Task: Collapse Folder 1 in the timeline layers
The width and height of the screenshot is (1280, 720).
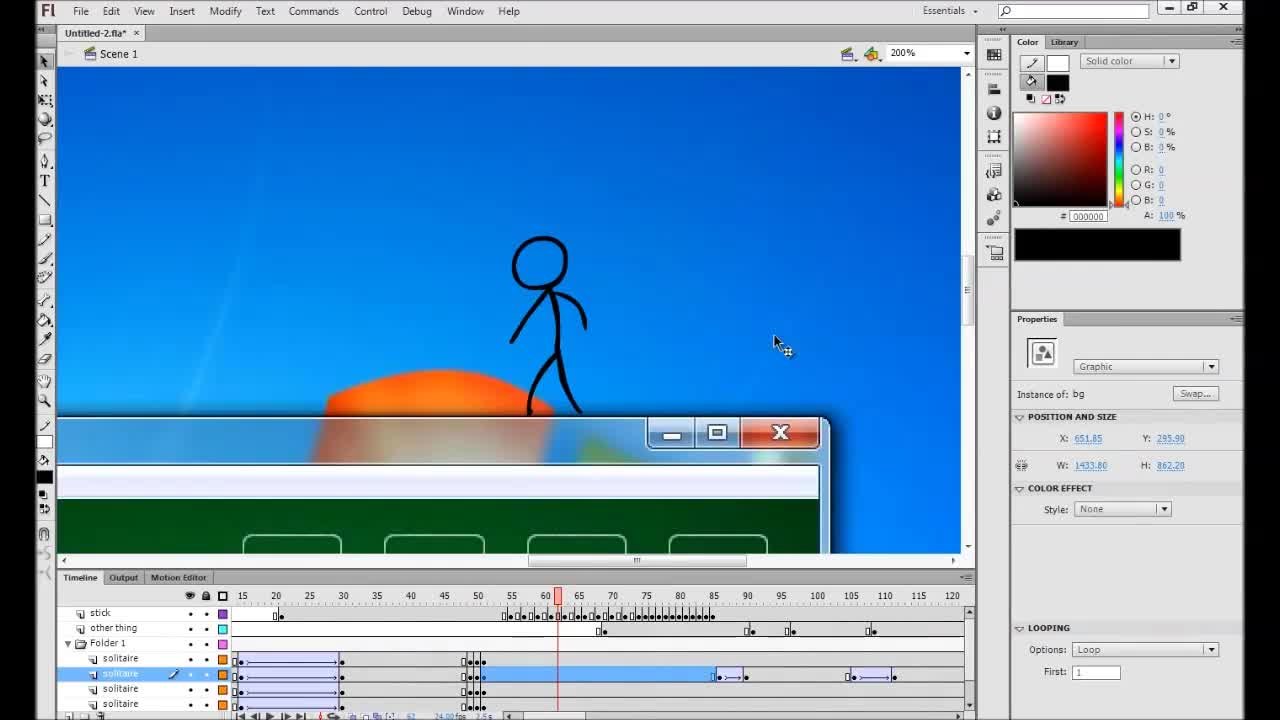Action: [x=68, y=644]
